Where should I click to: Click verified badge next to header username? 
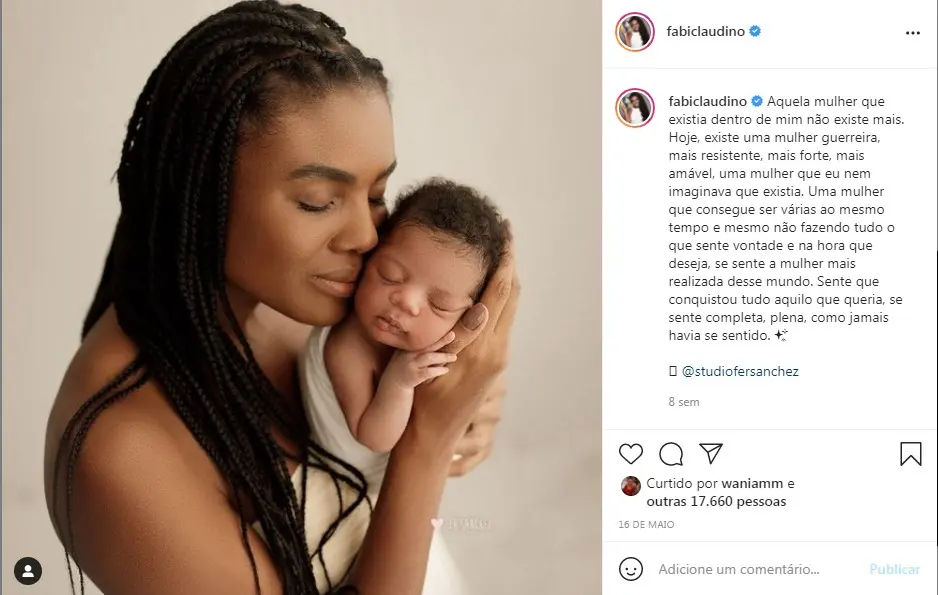(x=755, y=31)
